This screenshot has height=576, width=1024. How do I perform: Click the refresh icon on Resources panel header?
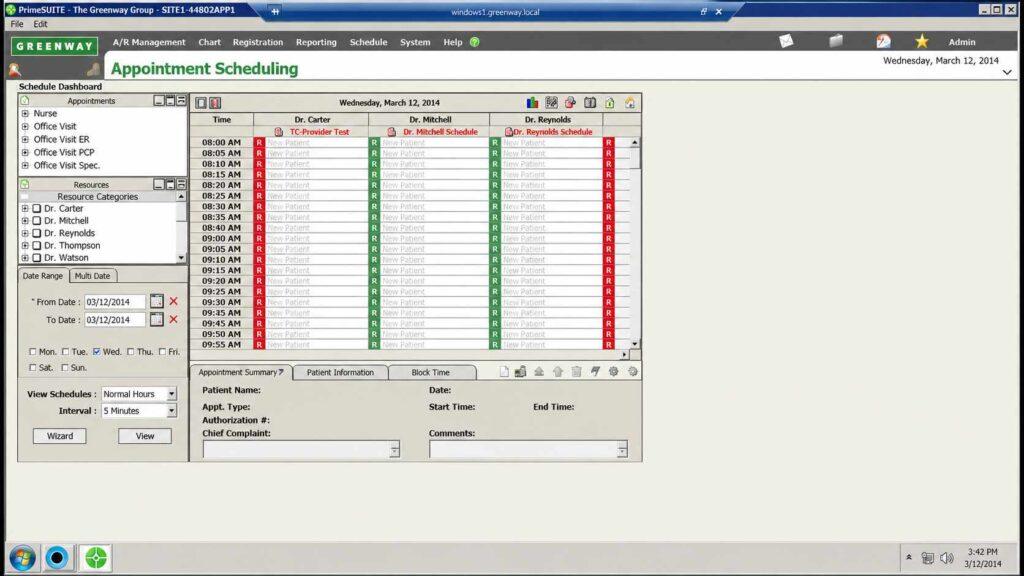[x=25, y=184]
